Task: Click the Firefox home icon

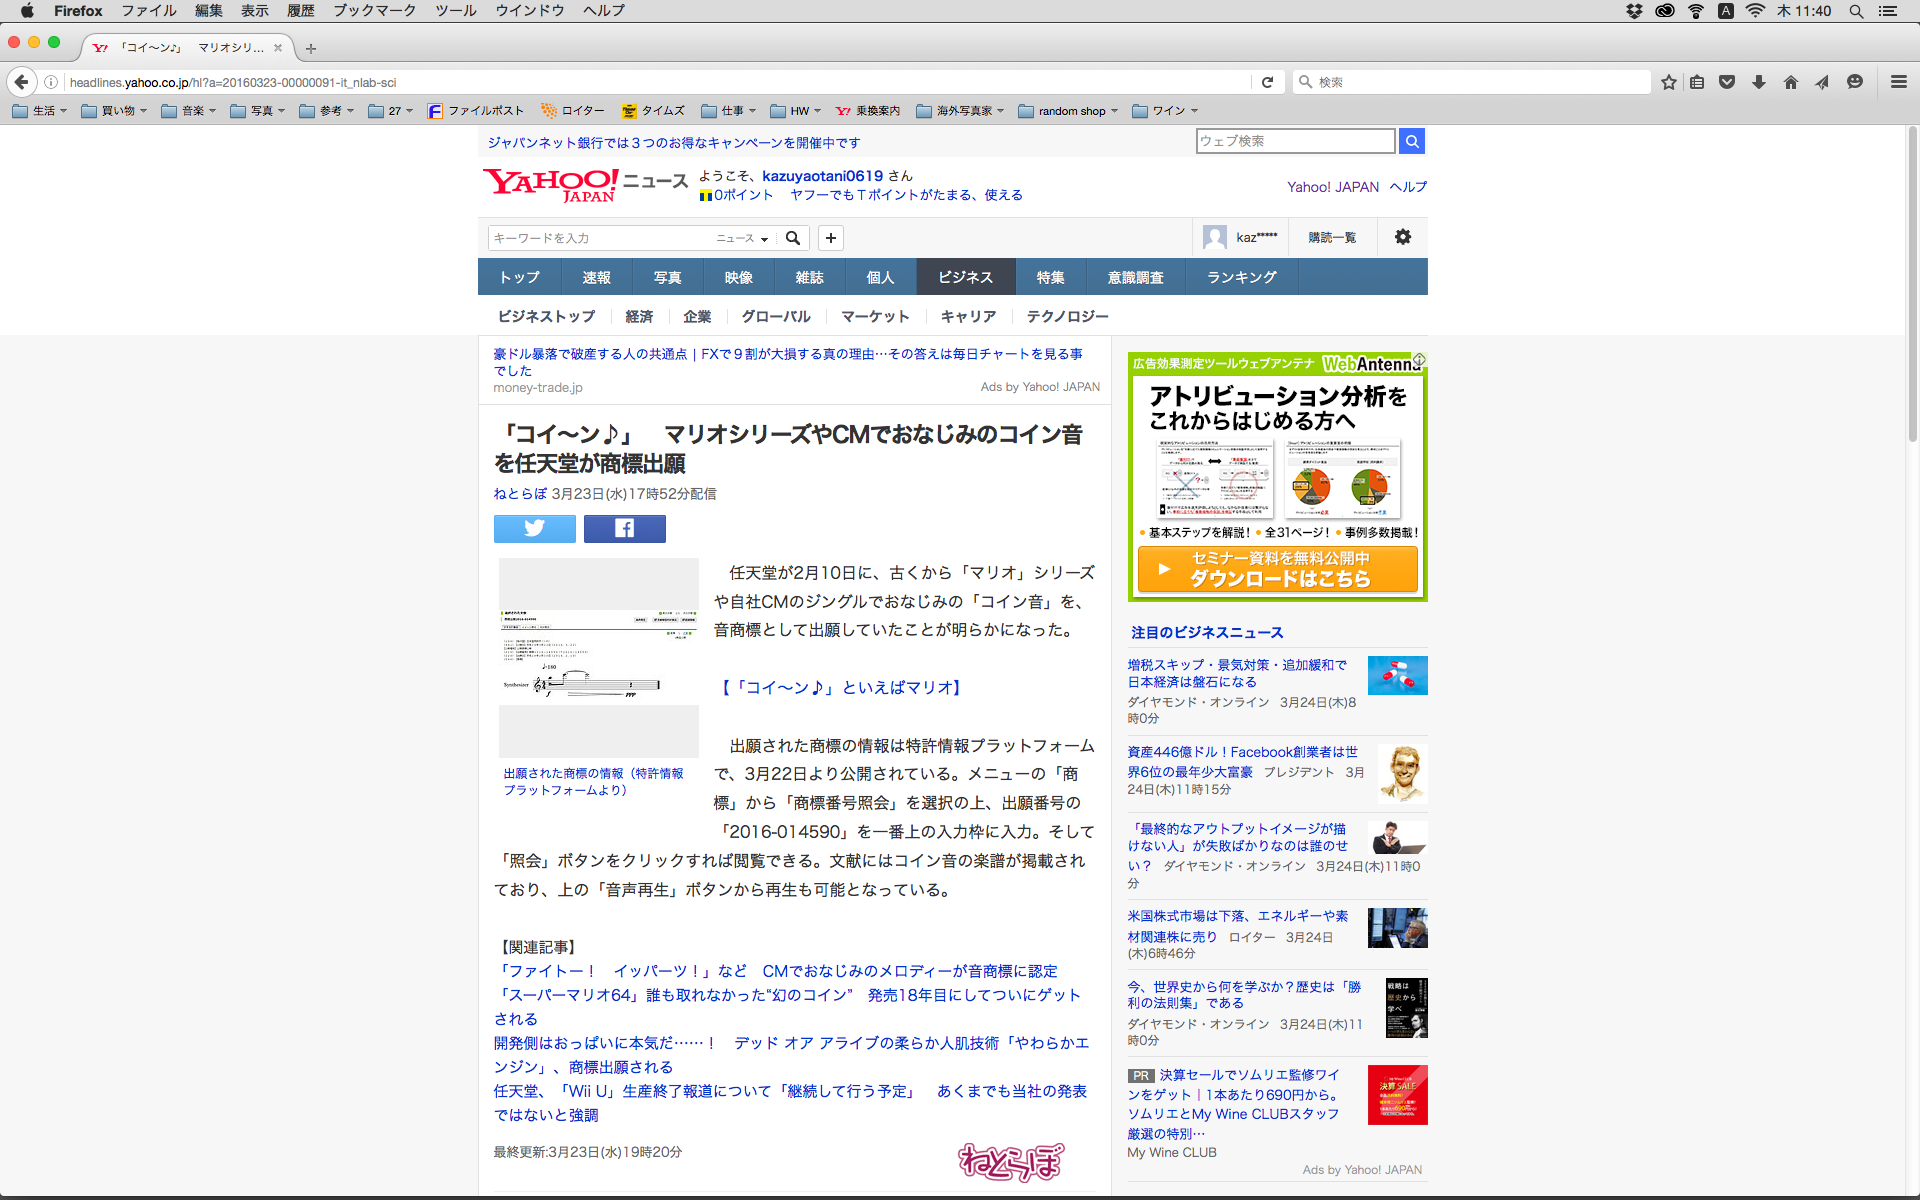Action: click(1790, 82)
